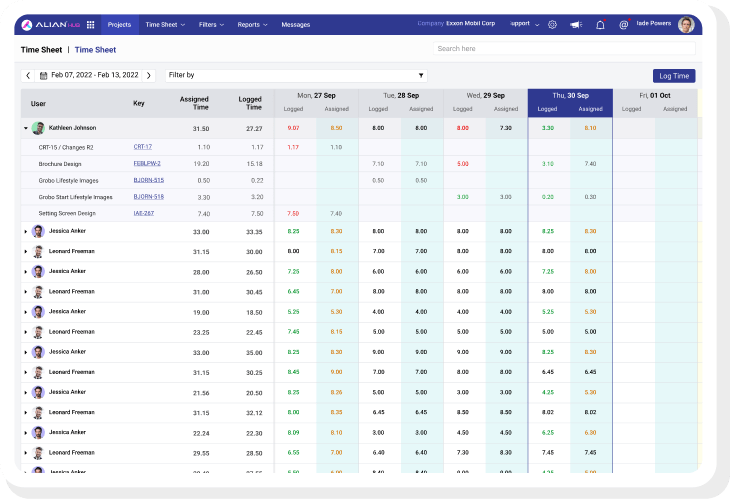The height and width of the screenshot is (499, 730).
Task: Open the notifications bell icon
Action: (601, 25)
